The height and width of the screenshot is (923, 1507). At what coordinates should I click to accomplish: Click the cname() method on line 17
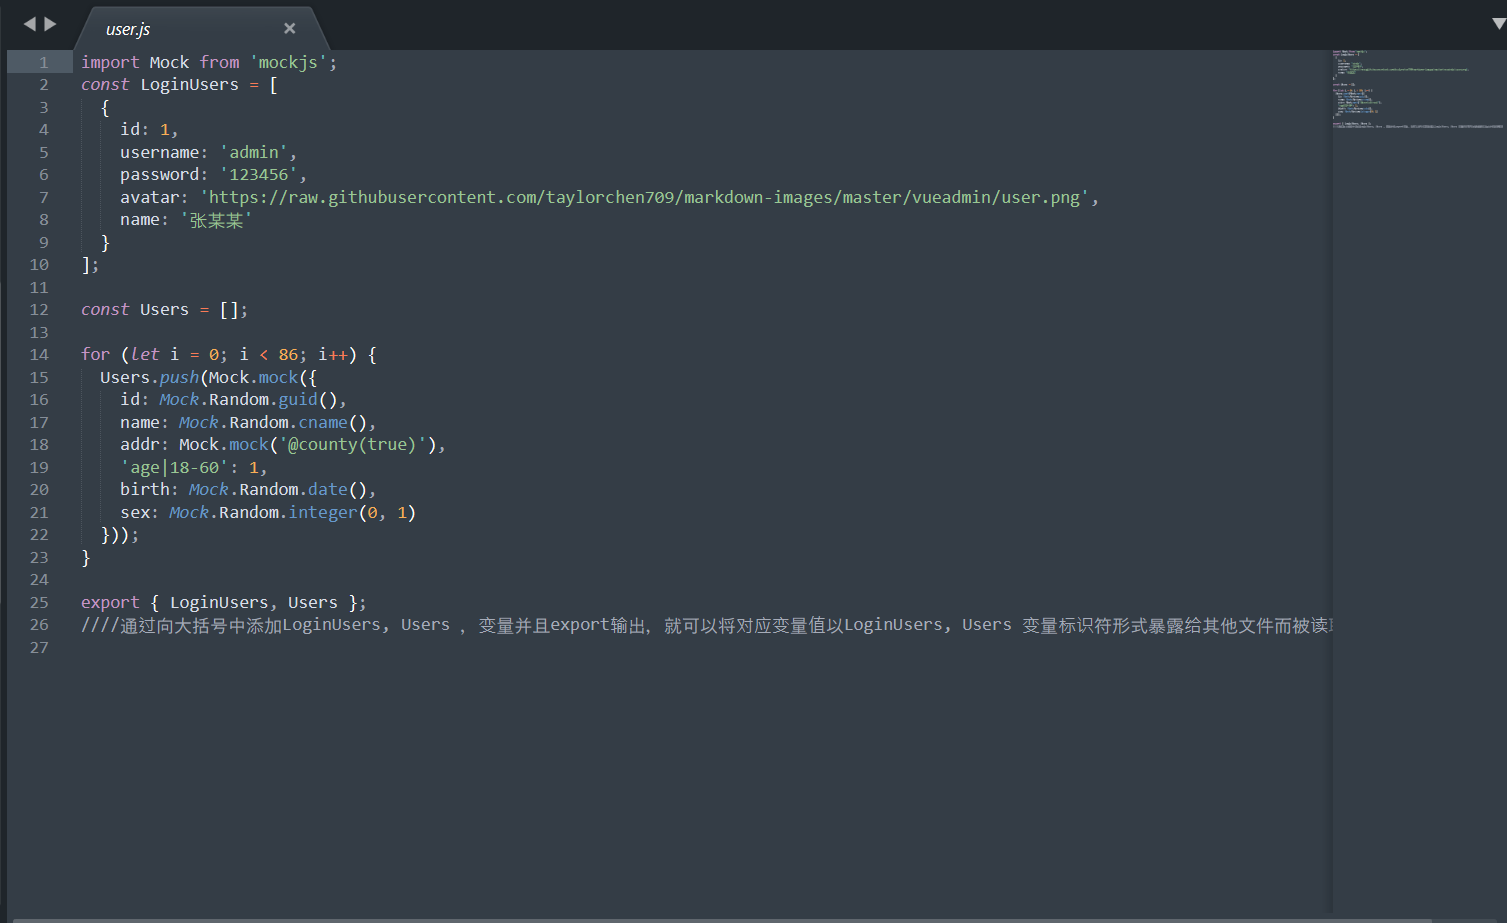coord(322,422)
